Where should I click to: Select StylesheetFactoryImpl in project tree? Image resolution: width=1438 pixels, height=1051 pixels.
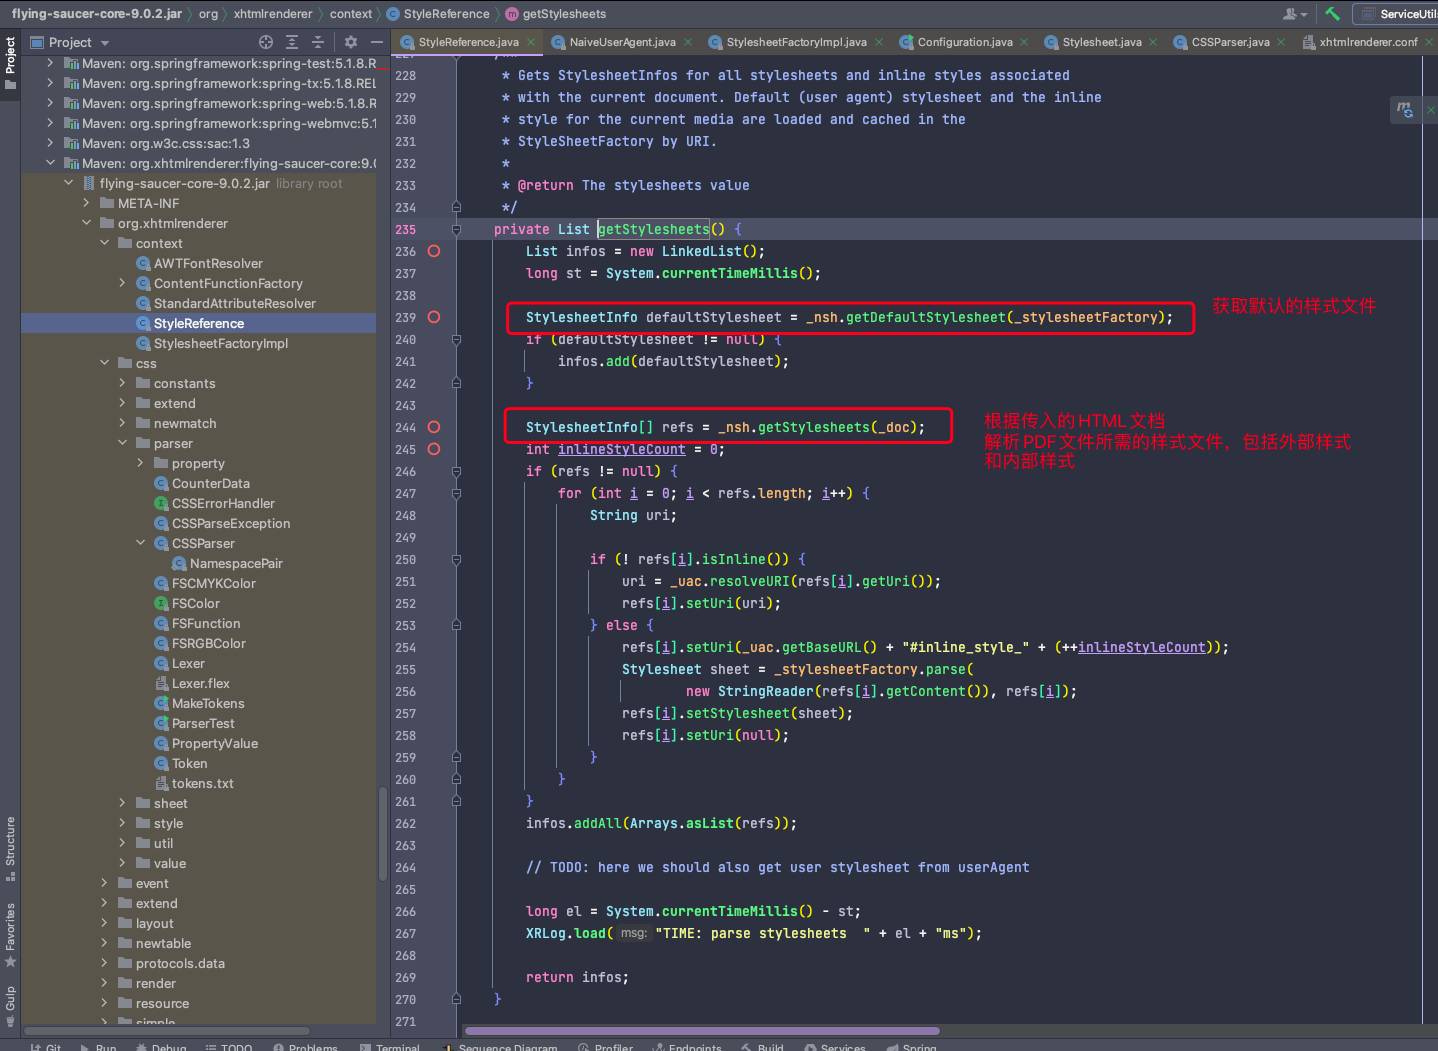click(220, 343)
